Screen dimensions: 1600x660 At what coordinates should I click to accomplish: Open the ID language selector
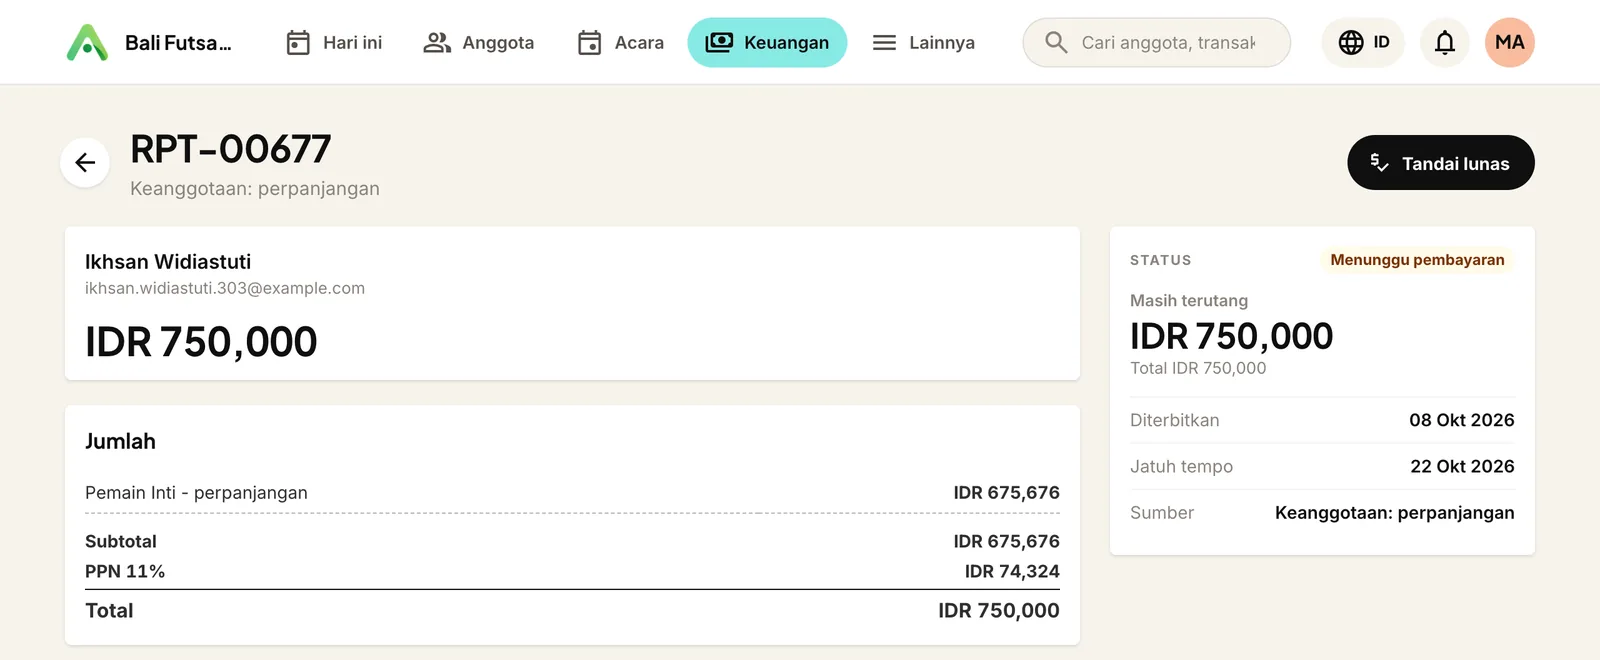(x=1363, y=43)
